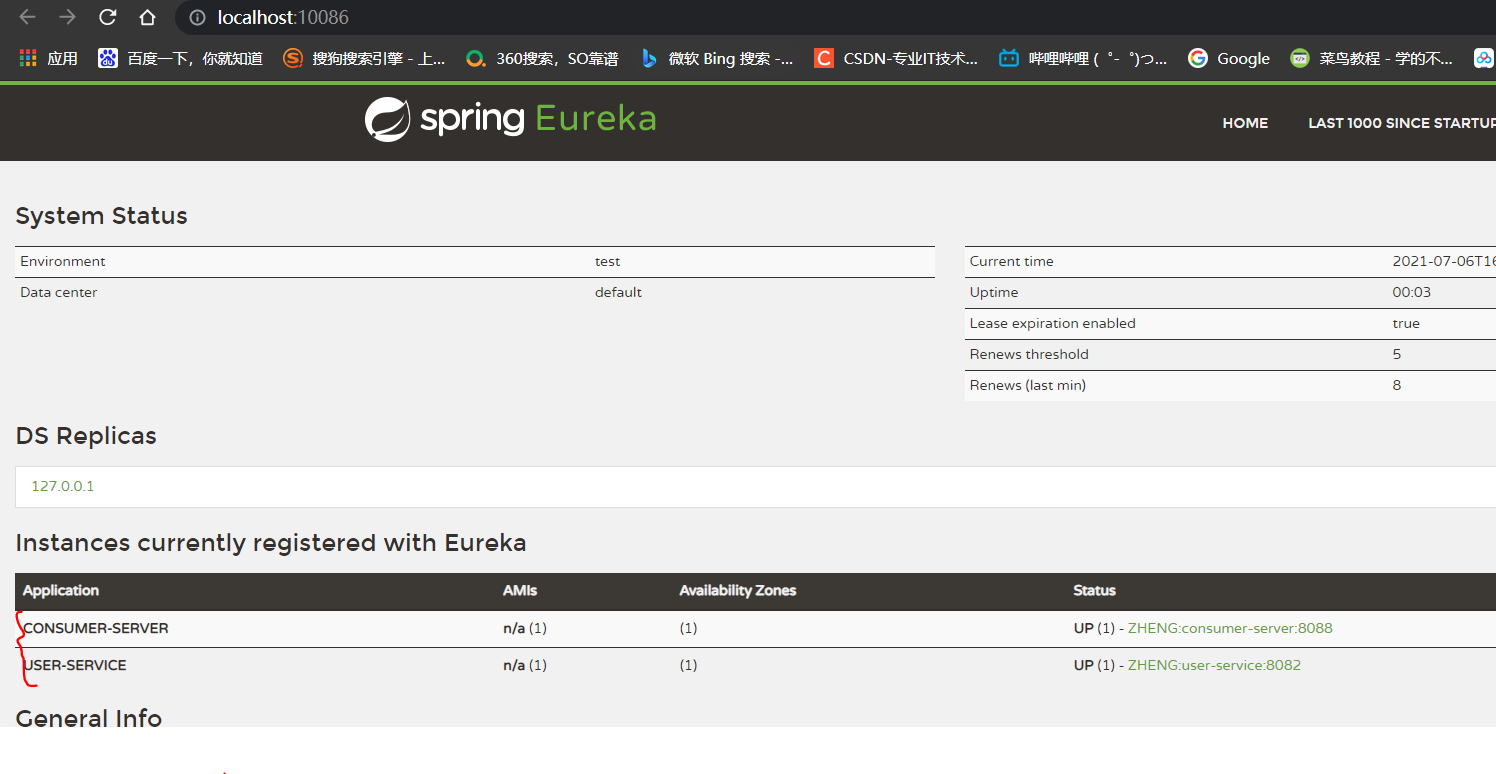Open the Google bookmark
The height and width of the screenshot is (774, 1496).
click(x=1229, y=58)
